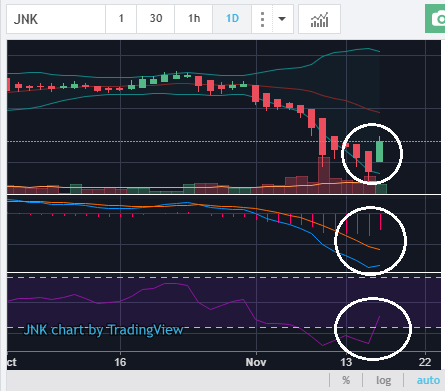Open the indicators chart icon
This screenshot has width=445, height=391.
[319, 19]
